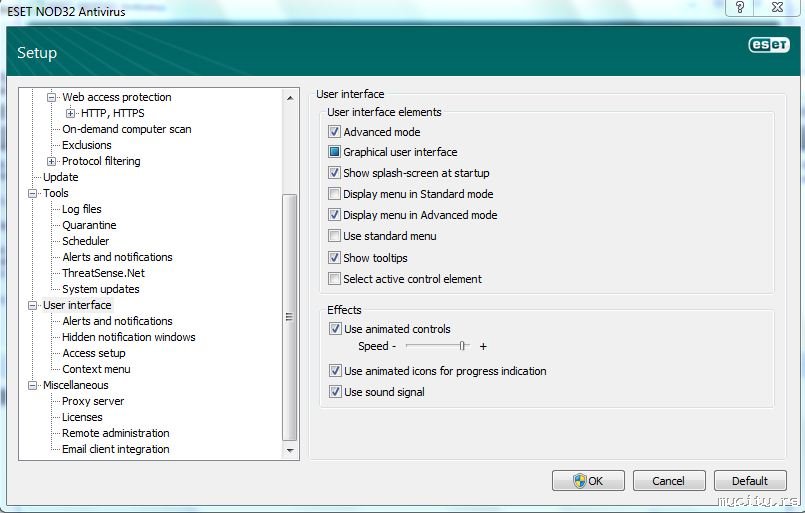Restore settings with Default button
The width and height of the screenshot is (805, 513).
point(750,481)
